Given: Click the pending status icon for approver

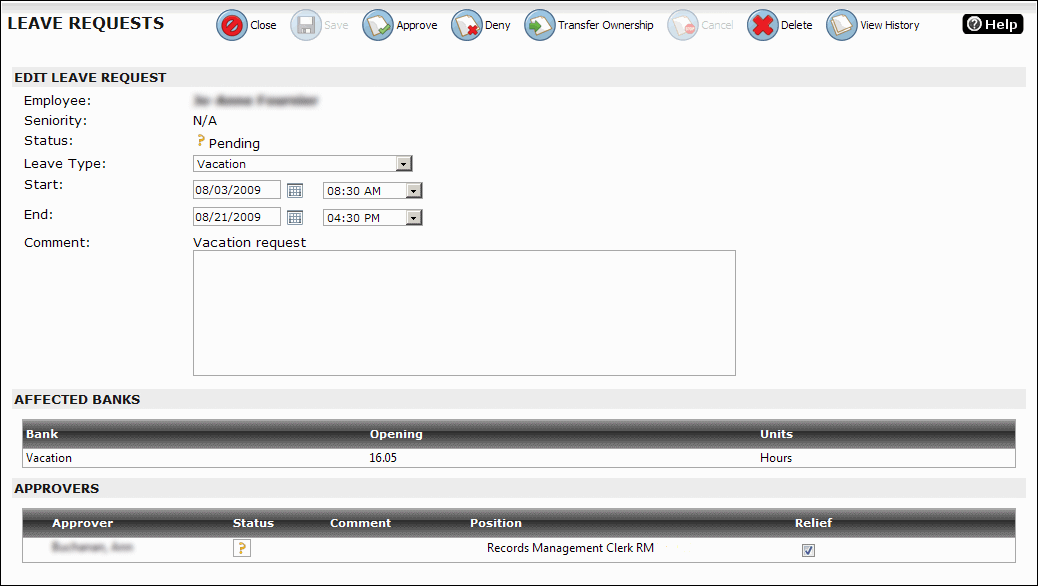Looking at the screenshot, I should 242,548.
